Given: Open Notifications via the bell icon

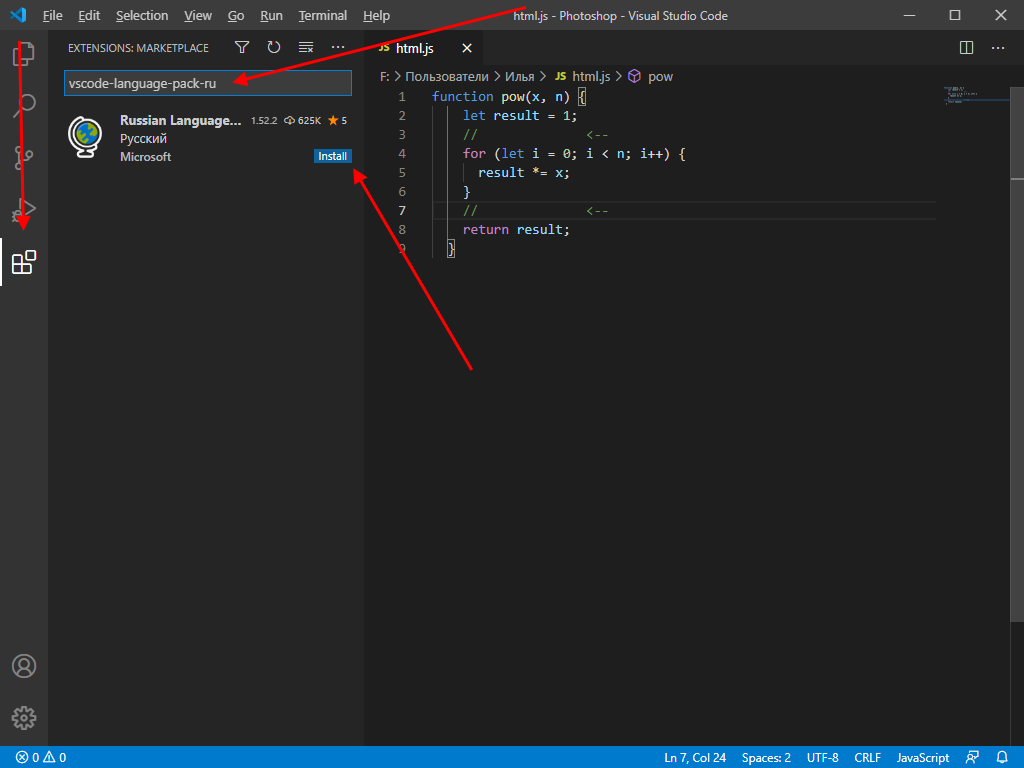Looking at the screenshot, I should pos(1003,757).
